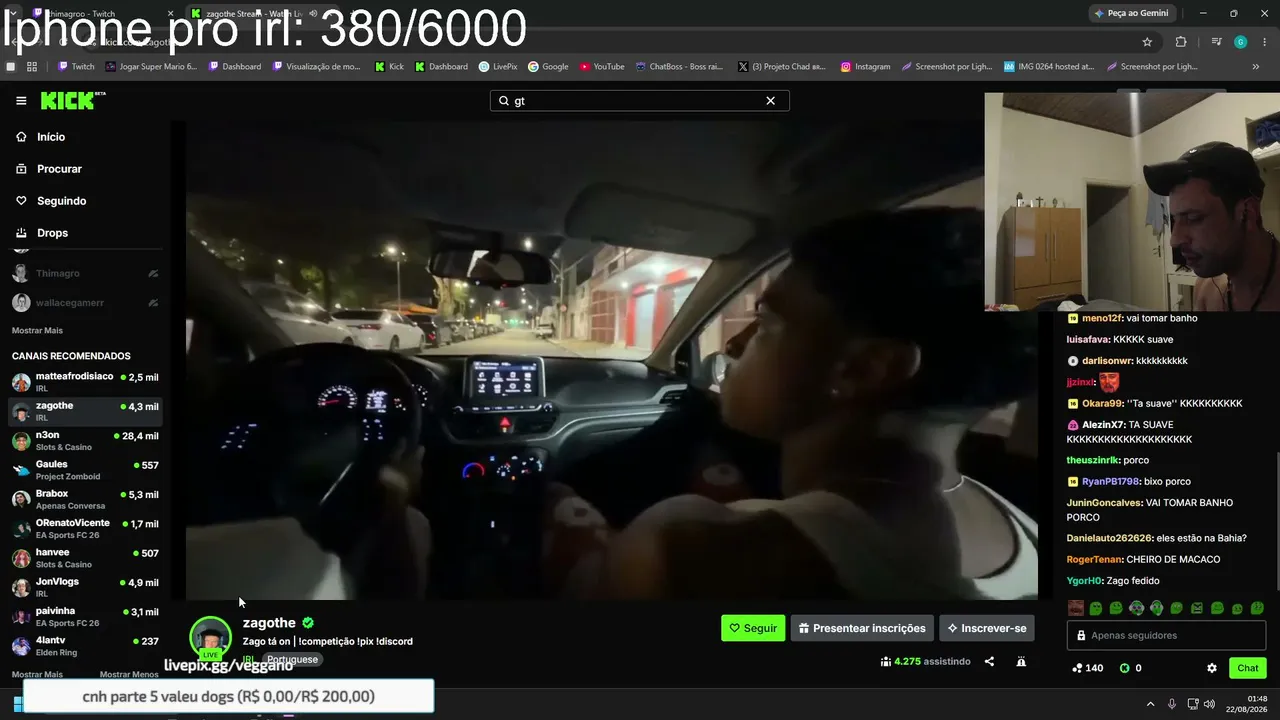The width and height of the screenshot is (1280, 720).
Task: Open the Jogar Super Mario 6 bookmark
Action: click(x=150, y=67)
